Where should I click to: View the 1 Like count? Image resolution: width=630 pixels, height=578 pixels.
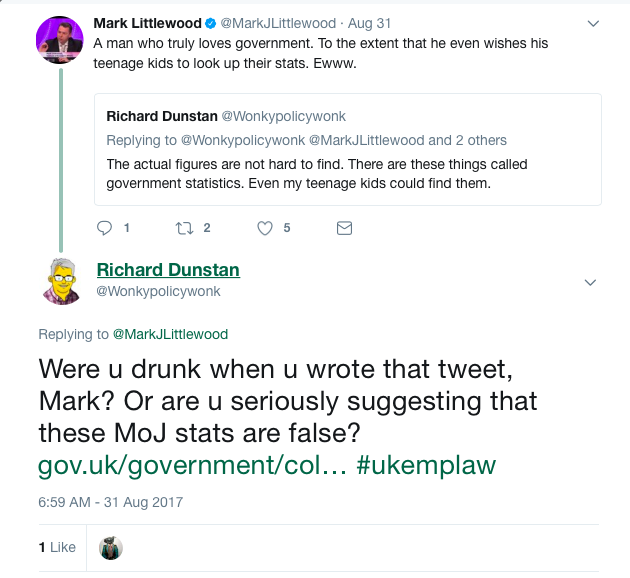point(57,547)
